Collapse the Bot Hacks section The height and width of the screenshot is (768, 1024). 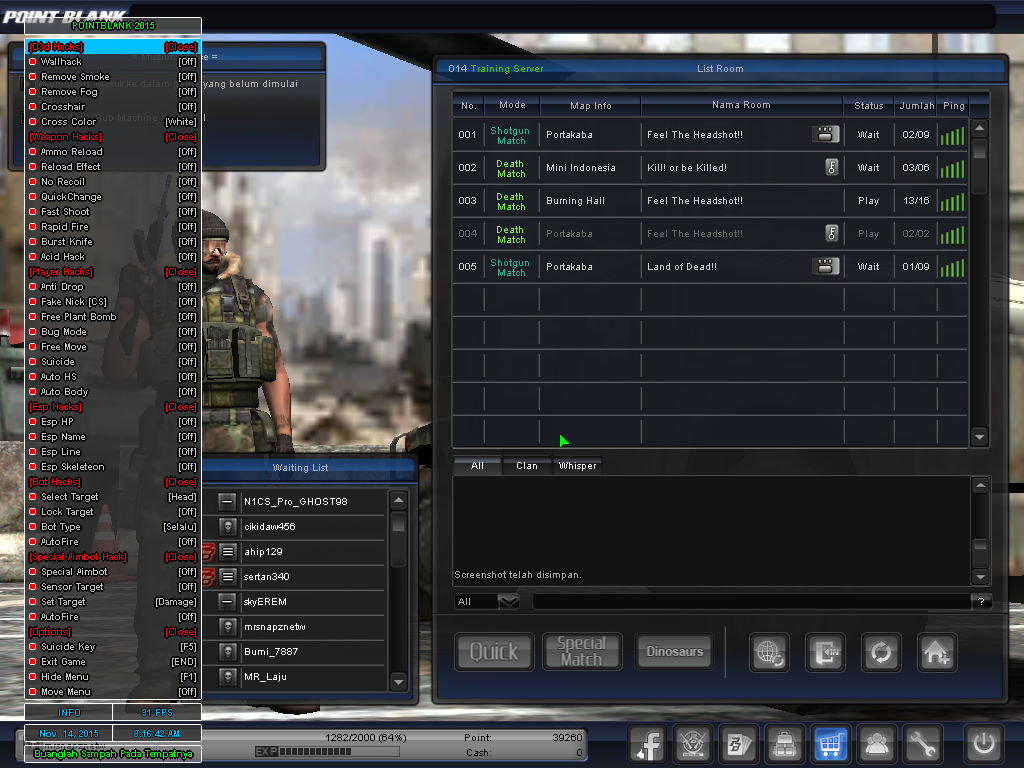[x=181, y=482]
